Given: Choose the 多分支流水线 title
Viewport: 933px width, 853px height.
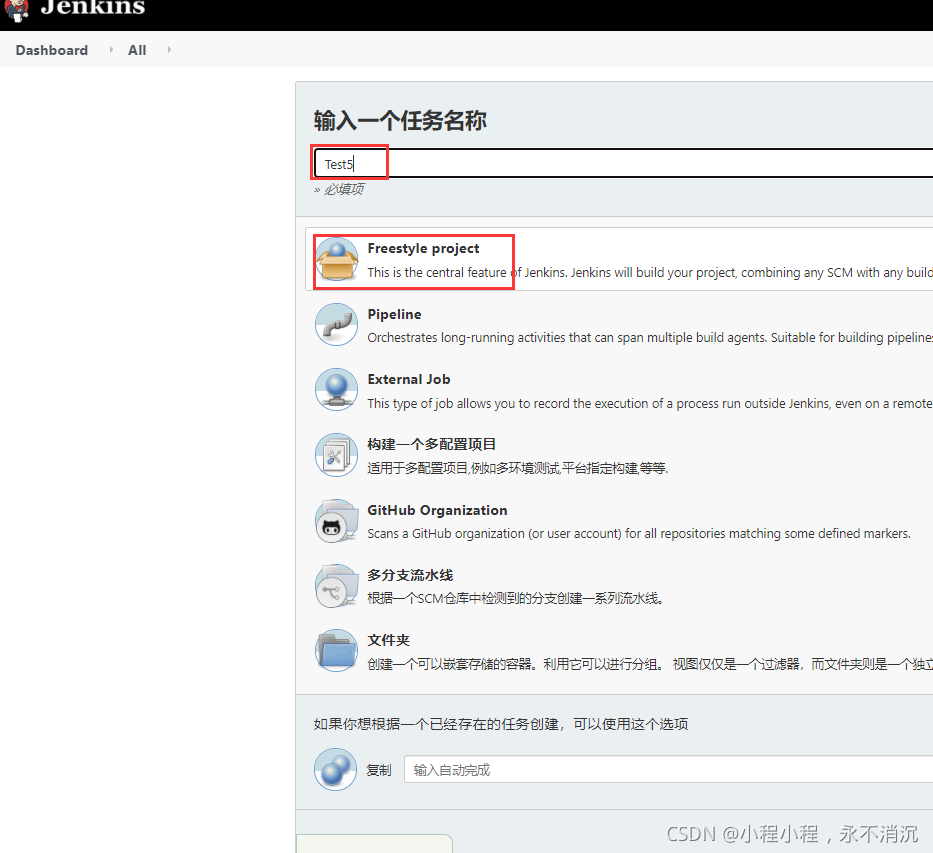Looking at the screenshot, I should [x=410, y=575].
